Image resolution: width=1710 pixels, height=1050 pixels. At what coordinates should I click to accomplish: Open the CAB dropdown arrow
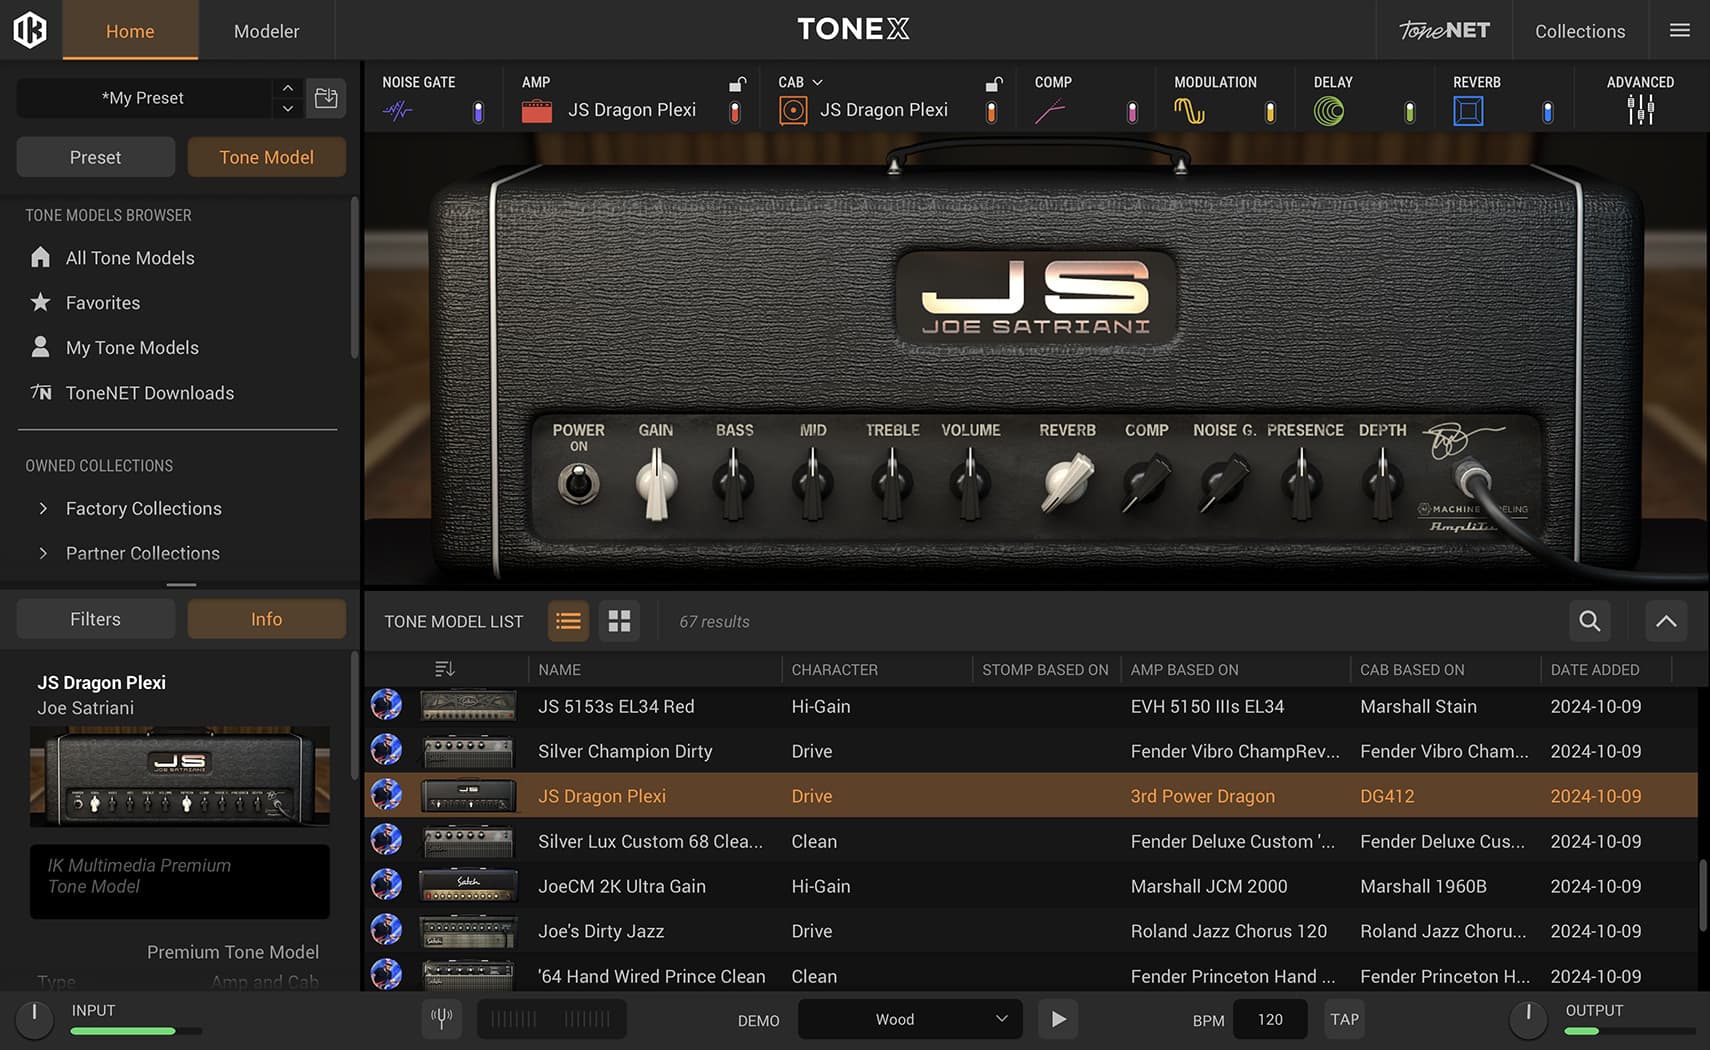click(x=818, y=82)
